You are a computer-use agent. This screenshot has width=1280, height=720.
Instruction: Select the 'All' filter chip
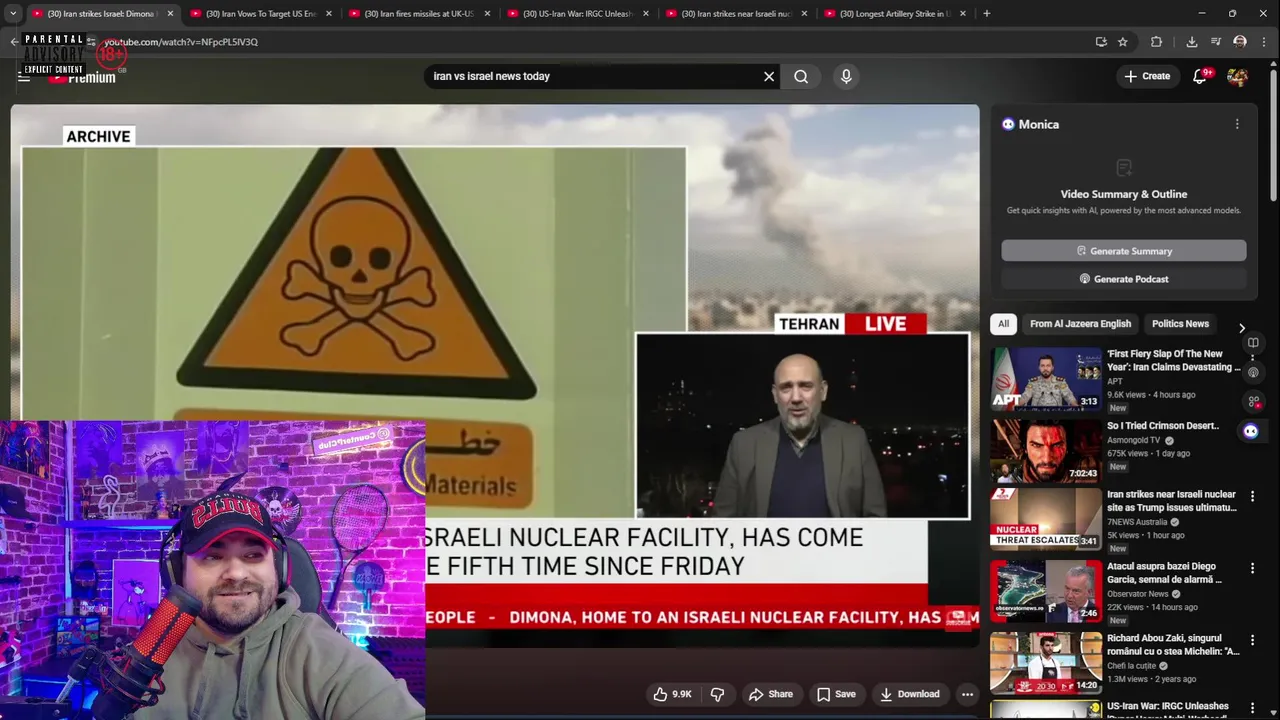[x=1003, y=324]
